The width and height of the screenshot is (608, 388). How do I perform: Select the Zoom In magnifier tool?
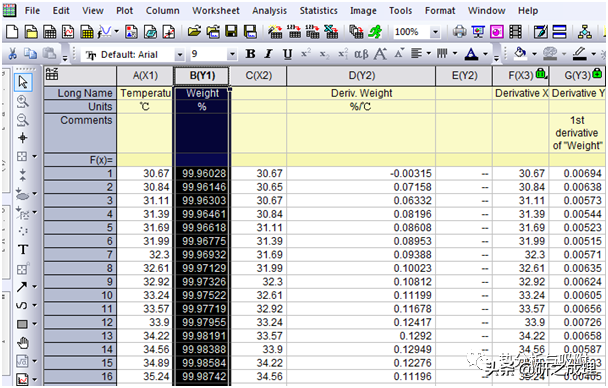pos(22,102)
